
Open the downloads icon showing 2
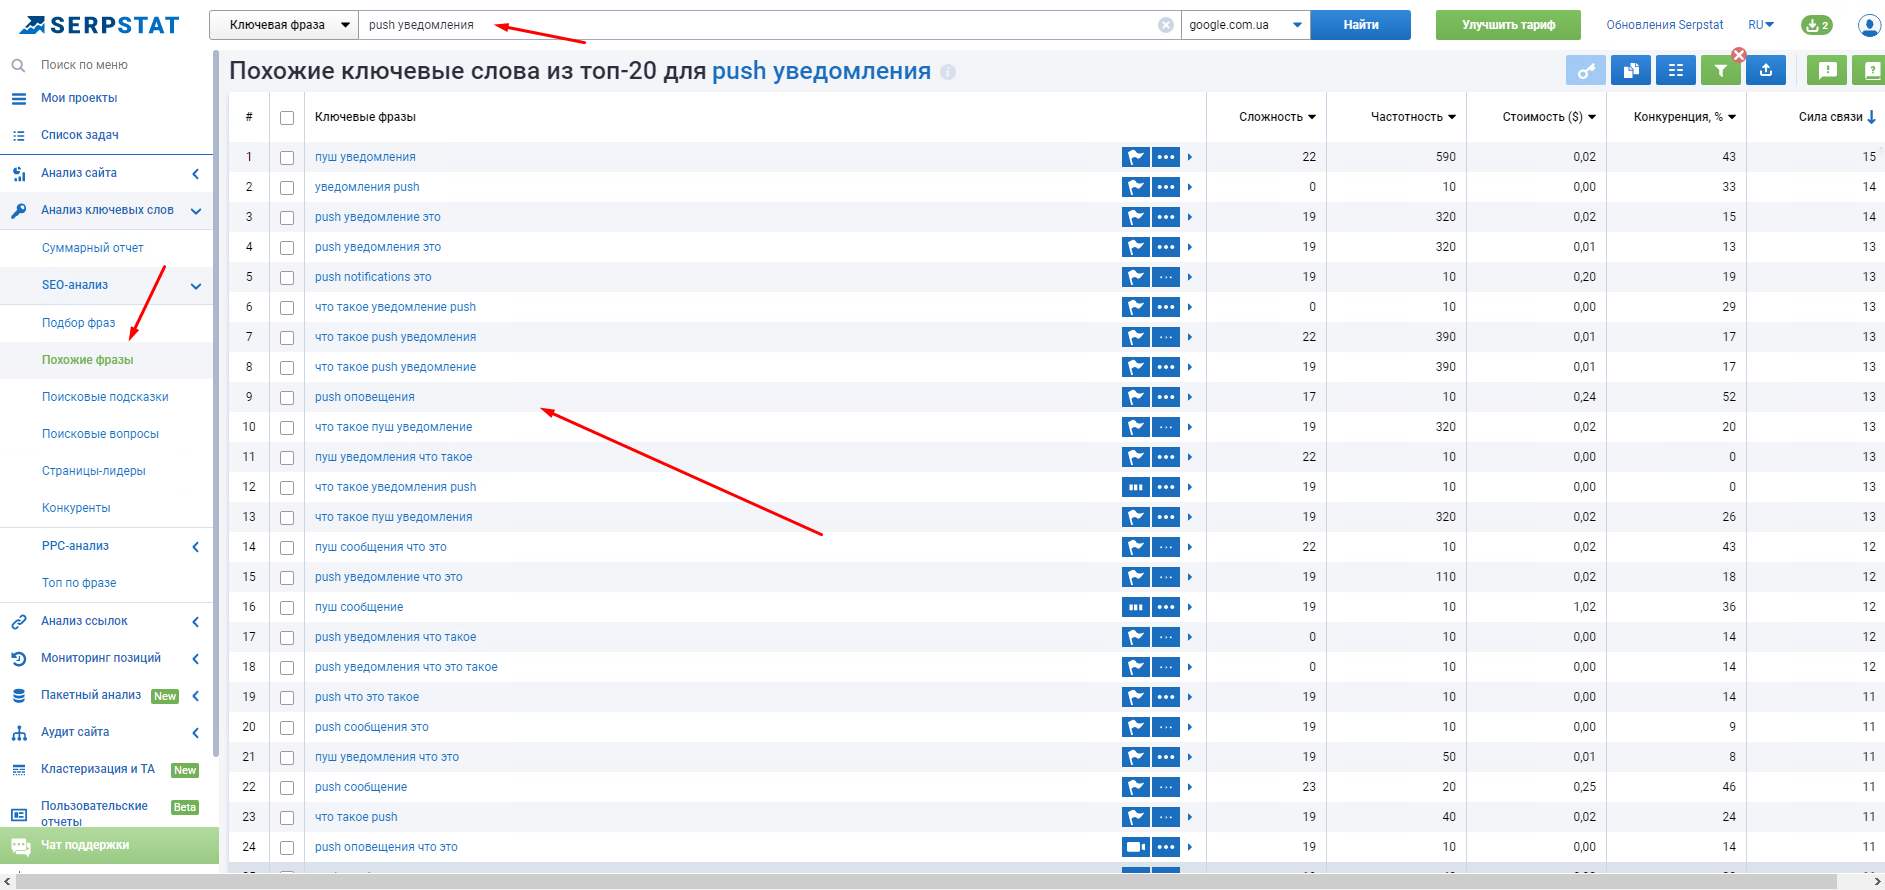[1816, 25]
